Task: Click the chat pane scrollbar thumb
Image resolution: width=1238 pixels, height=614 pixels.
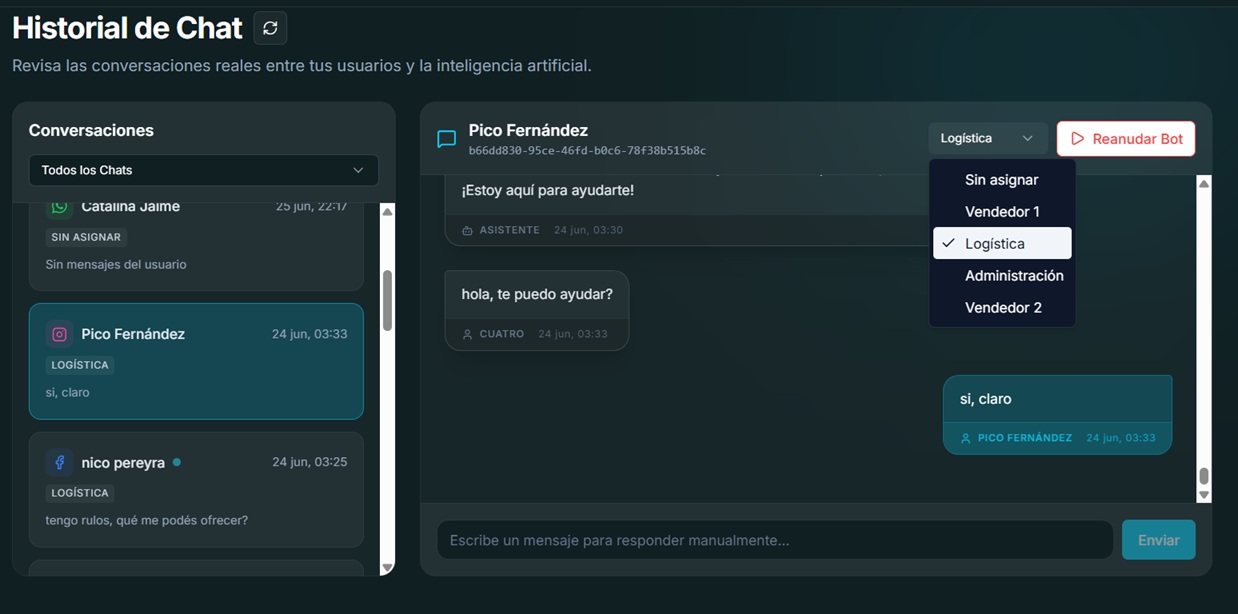Action: tap(1204, 476)
